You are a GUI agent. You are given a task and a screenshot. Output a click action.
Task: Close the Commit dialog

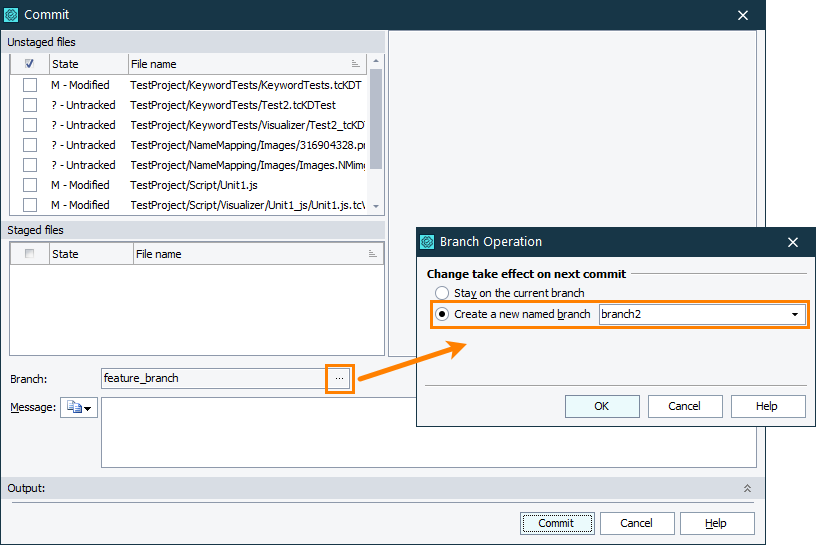coord(743,16)
